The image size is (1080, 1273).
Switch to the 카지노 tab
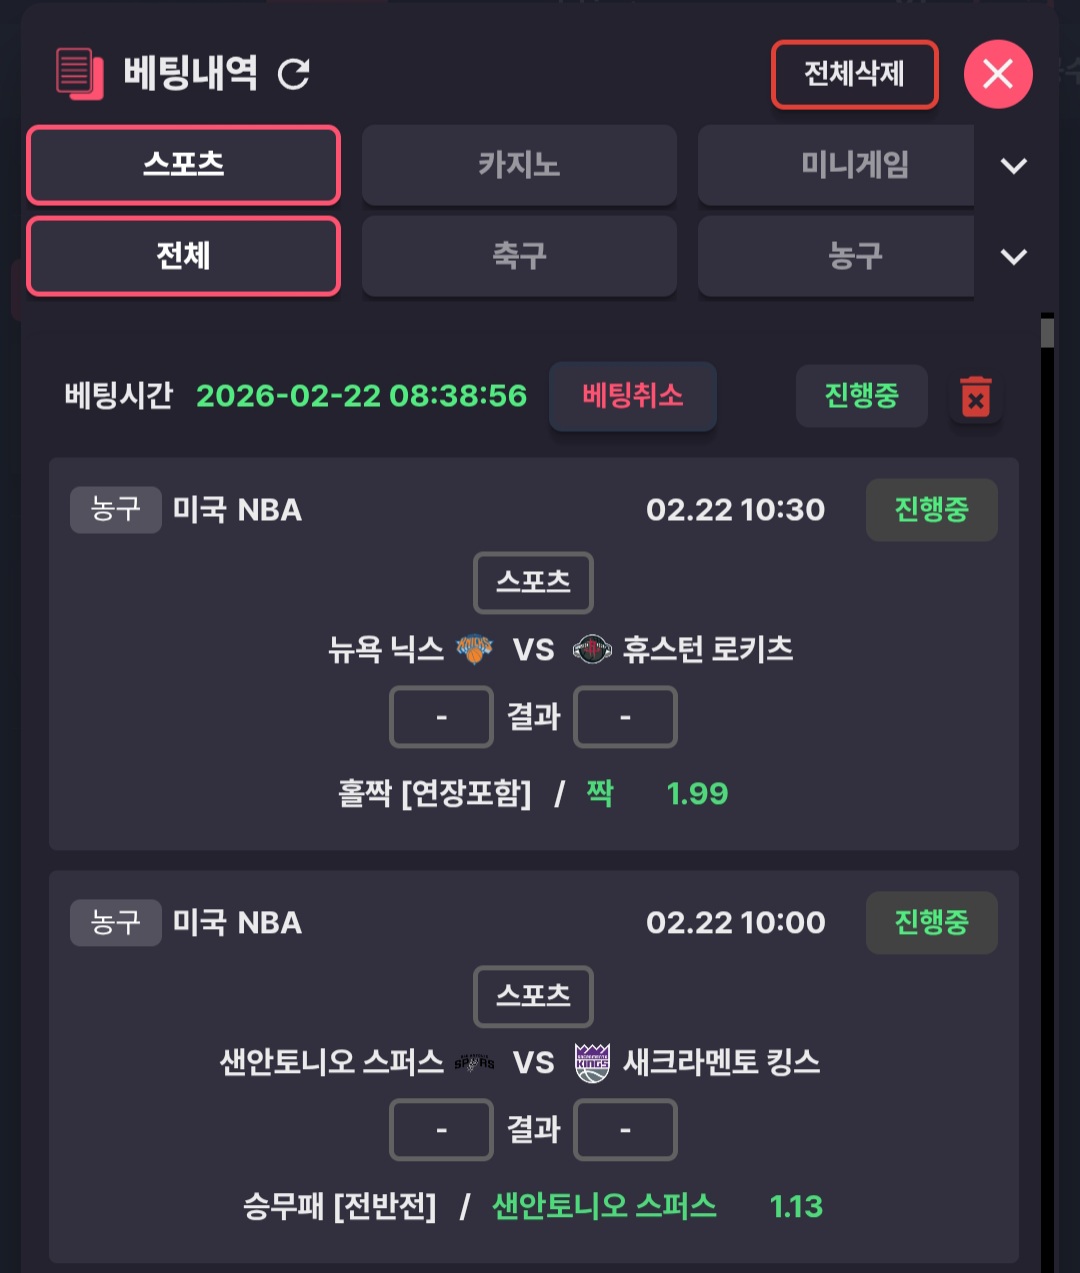(x=519, y=165)
